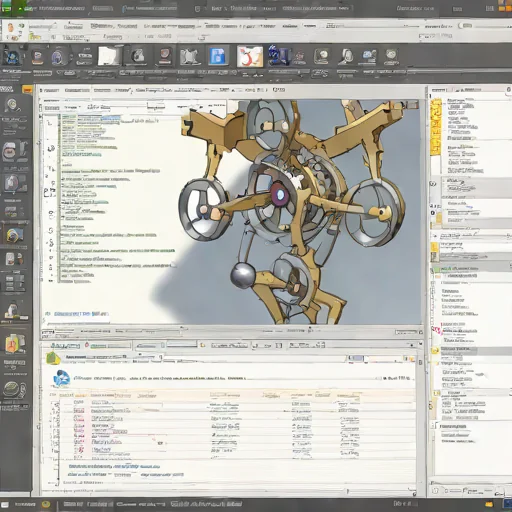Click the gray creature-shaped icon left of save icon

coord(190,56)
